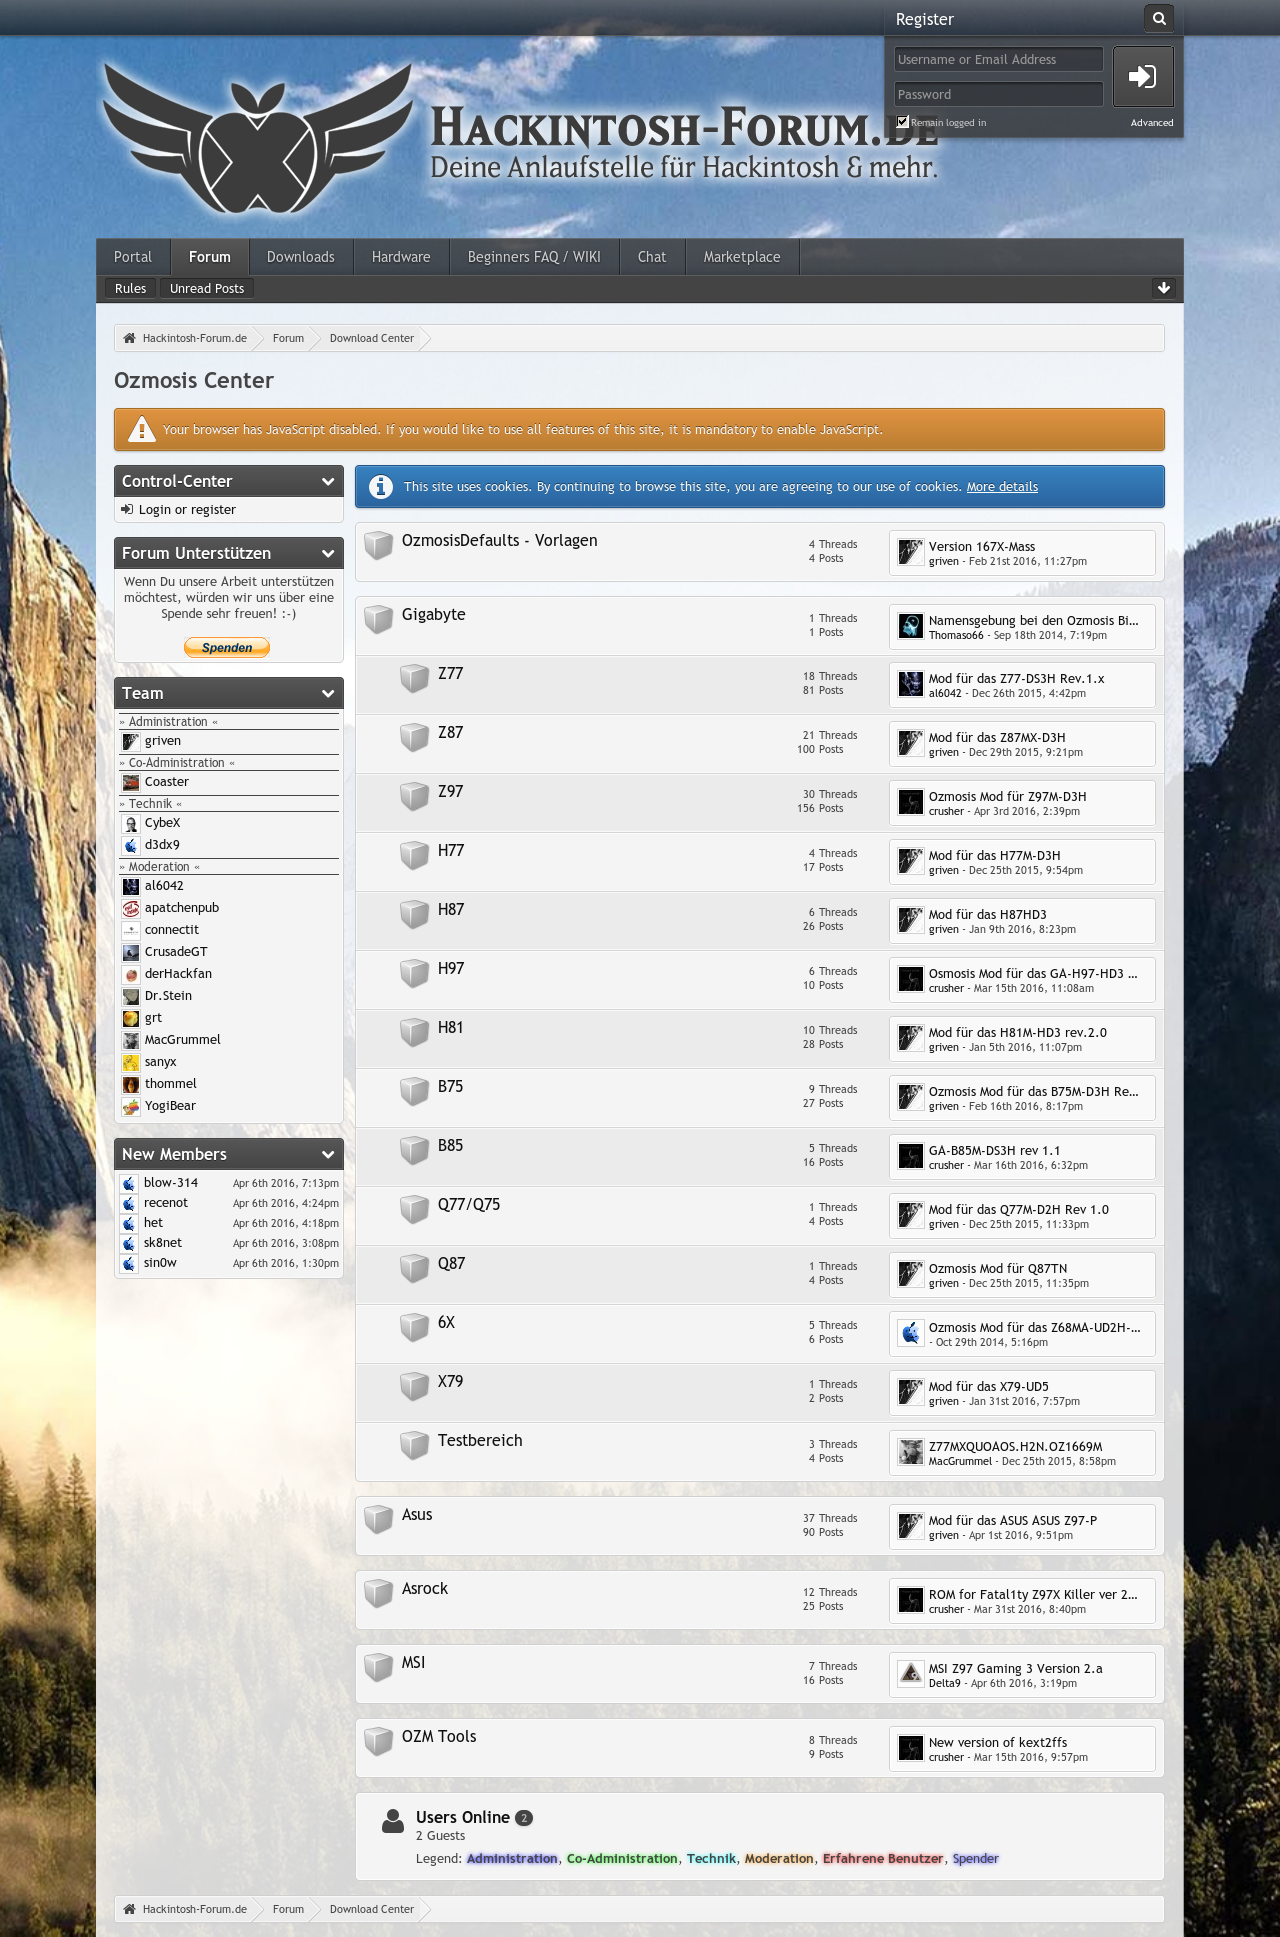Open thread New version of kext2ffs
1280x1937 pixels.
[x=998, y=1742]
